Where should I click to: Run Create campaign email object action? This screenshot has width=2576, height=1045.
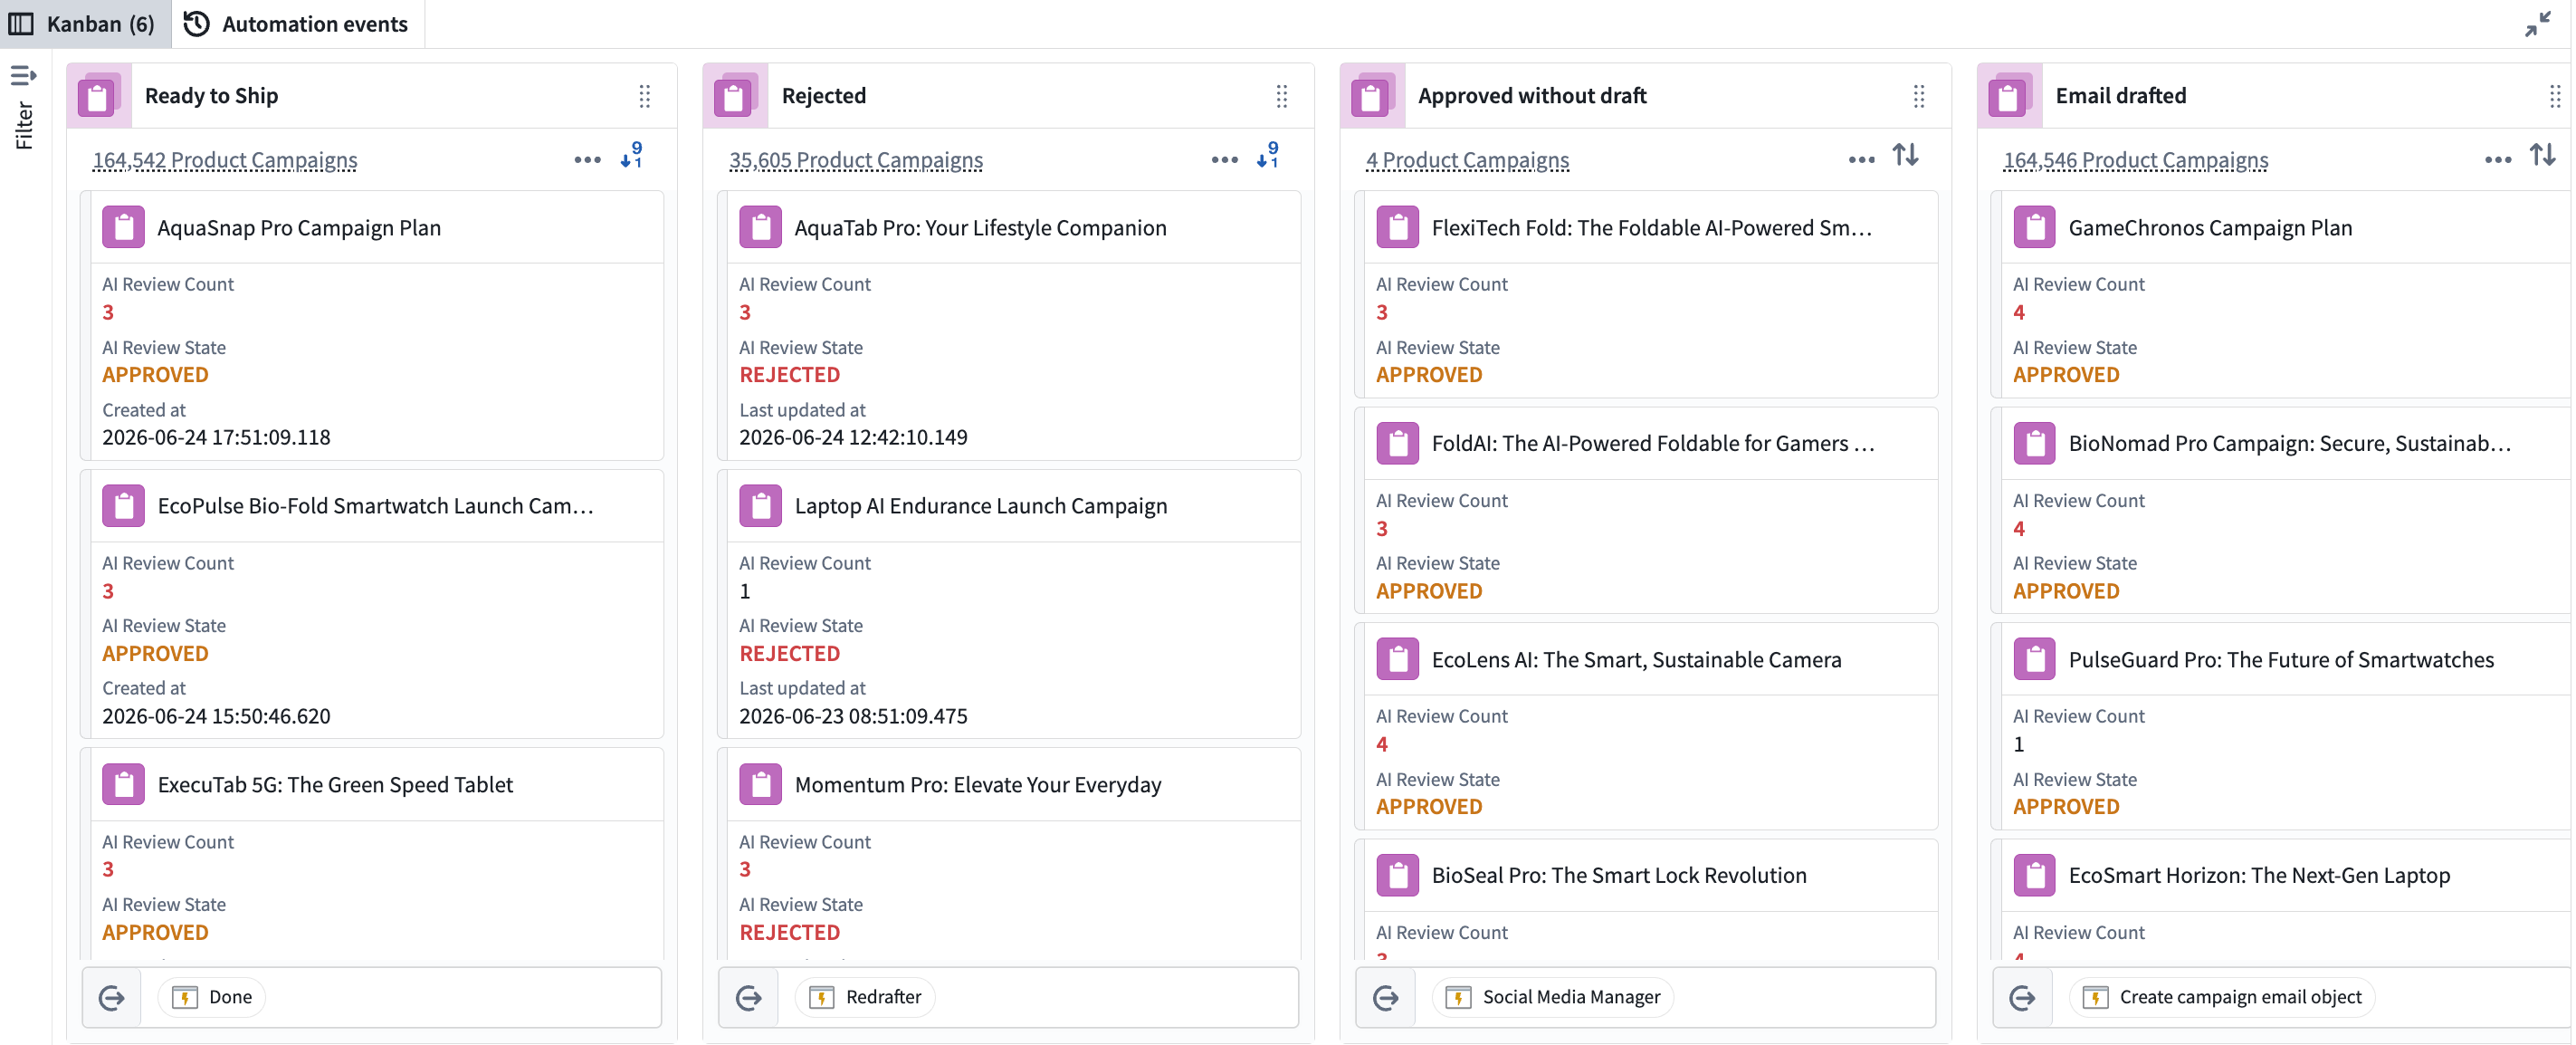[2222, 997]
